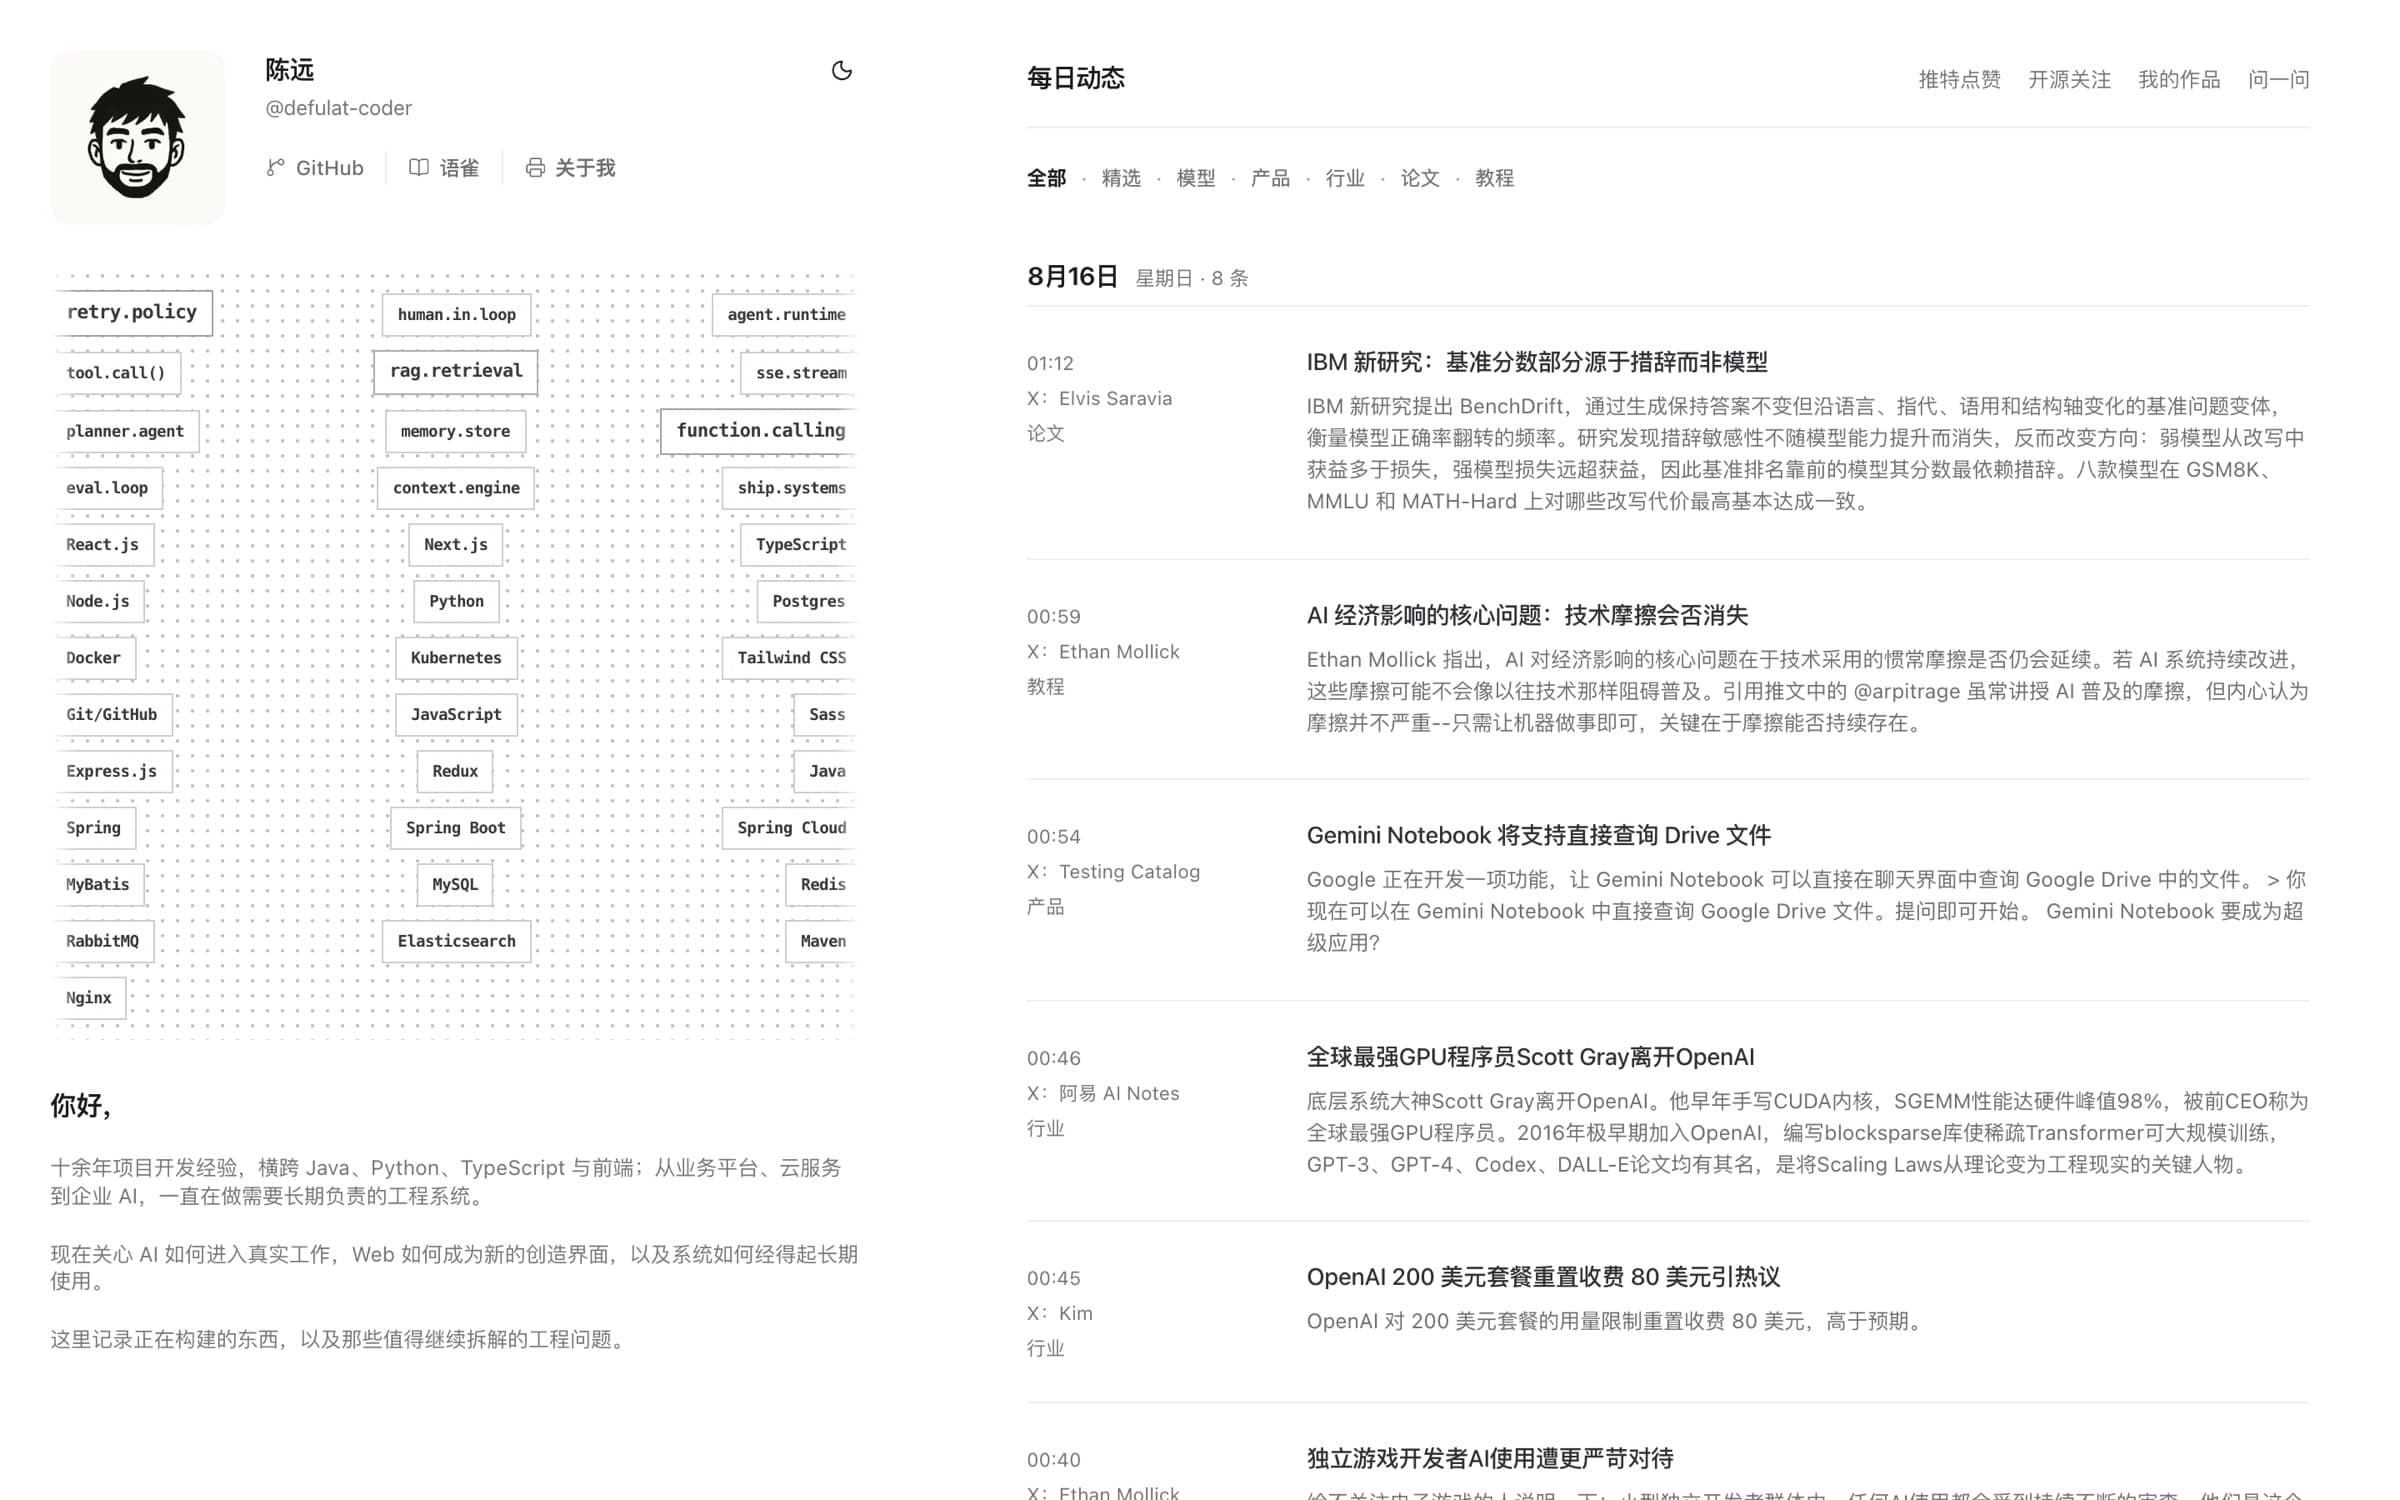Open the 关于我 link
Screen dimensions: 2400x1500
tap(570, 168)
